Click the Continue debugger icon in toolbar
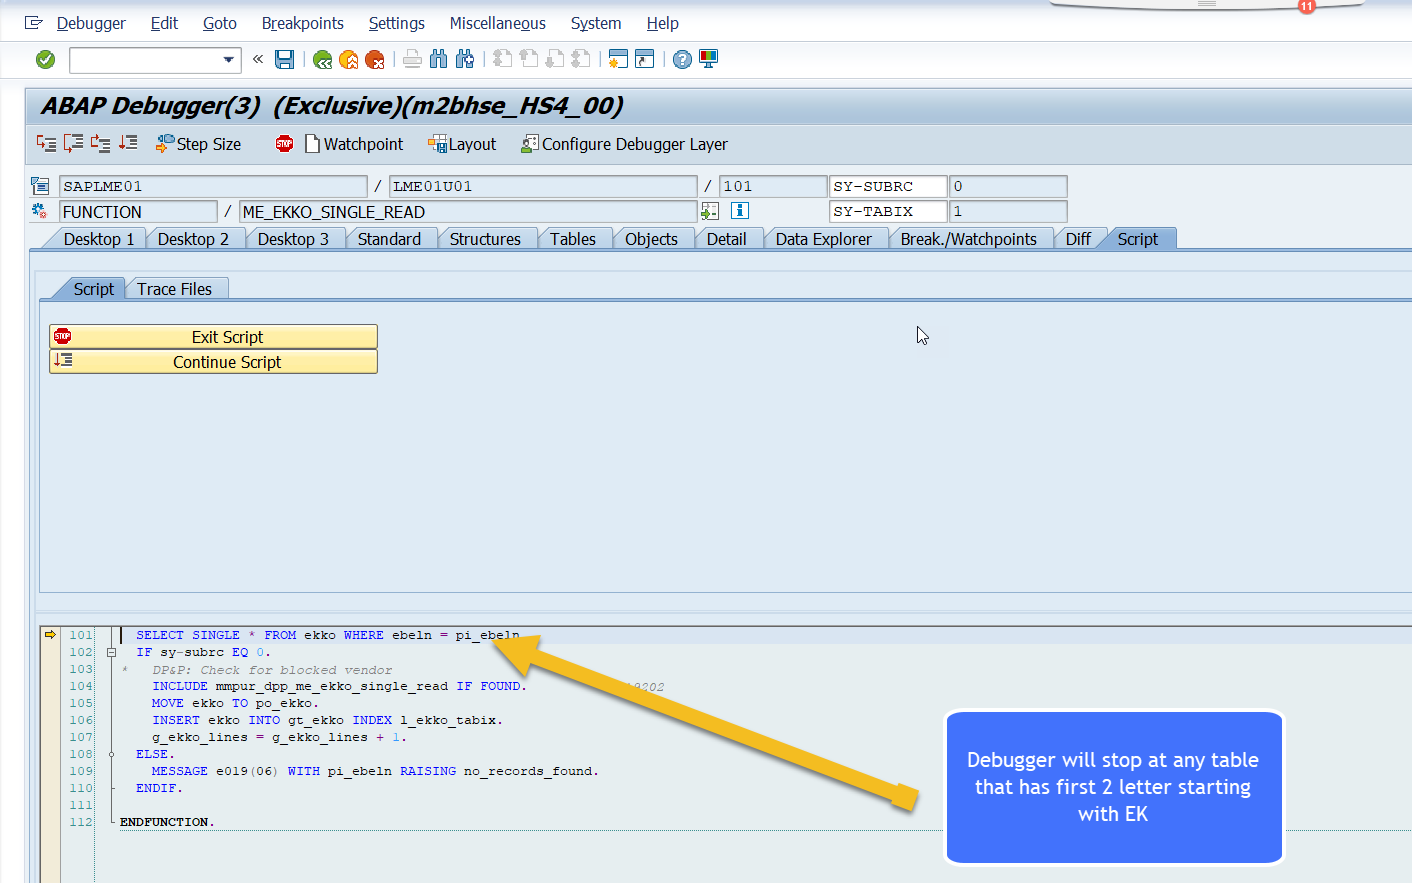Image resolution: width=1412 pixels, height=883 pixels. [128, 144]
